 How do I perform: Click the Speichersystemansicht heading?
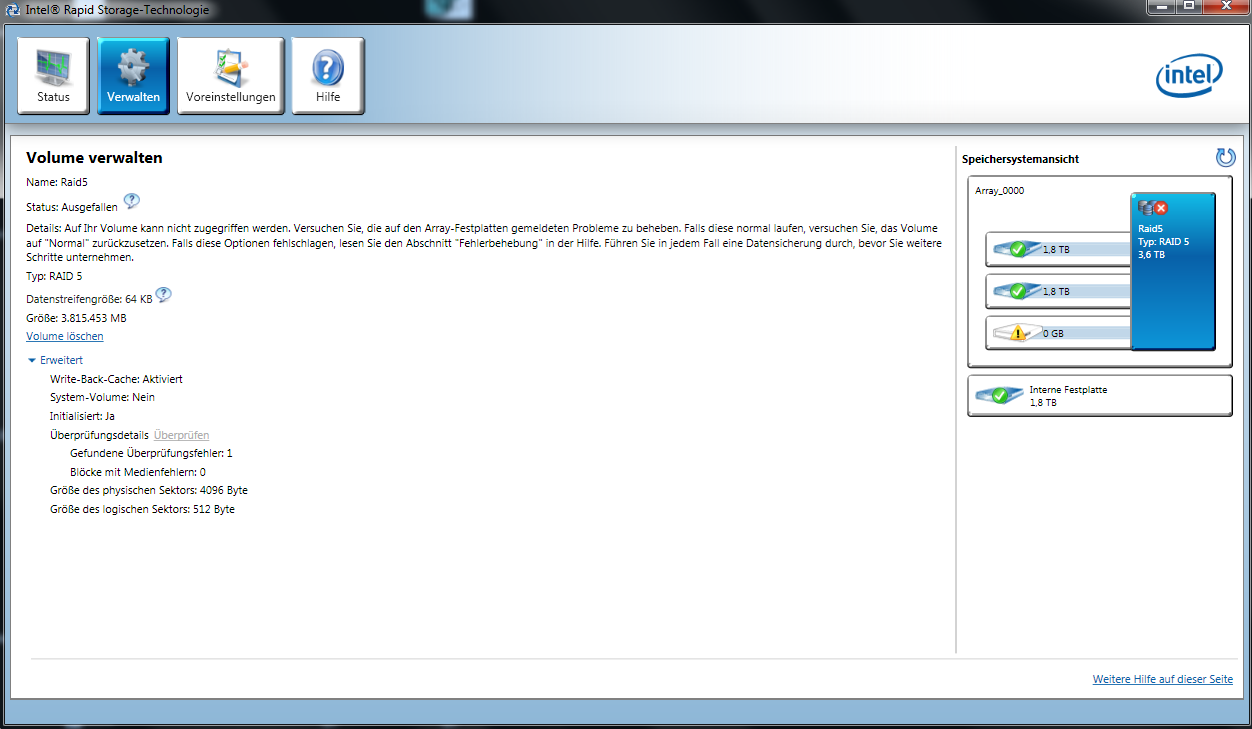pos(1020,159)
